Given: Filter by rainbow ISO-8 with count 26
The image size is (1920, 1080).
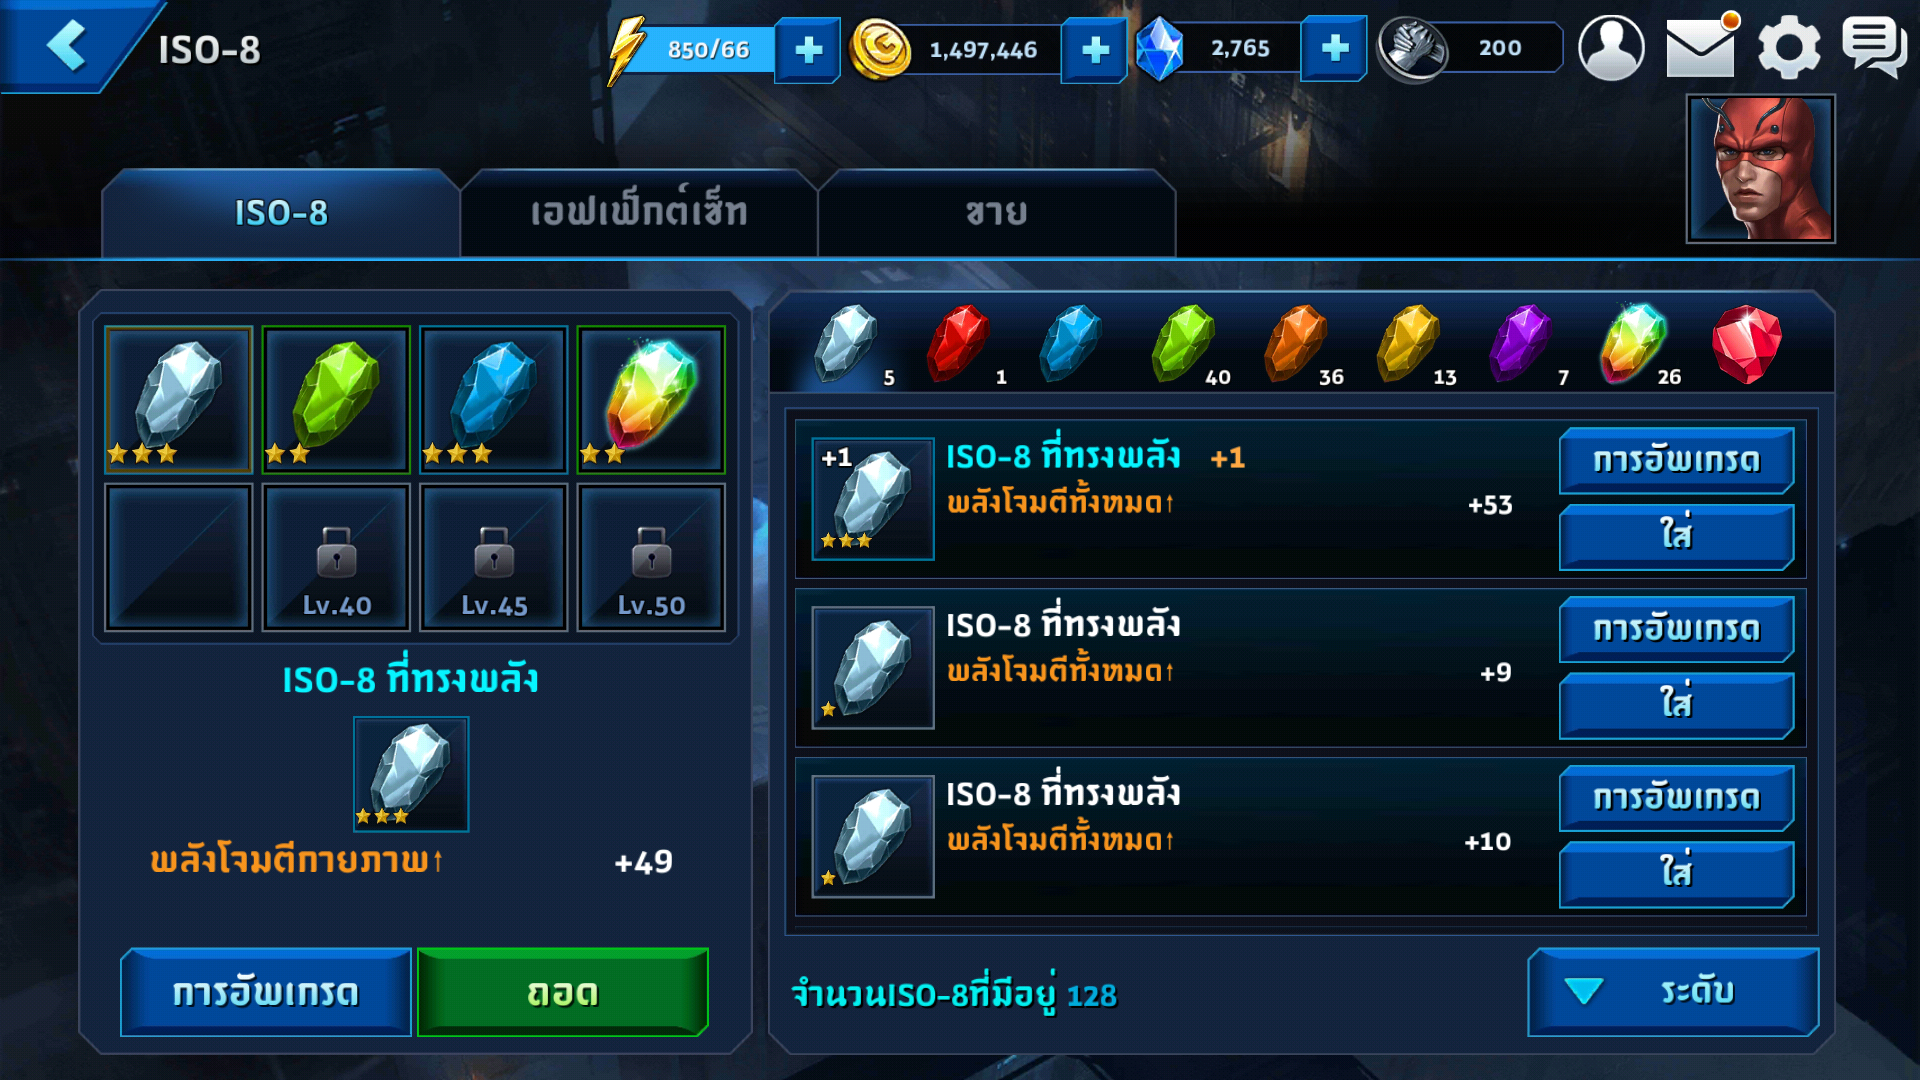Looking at the screenshot, I should (1635, 345).
